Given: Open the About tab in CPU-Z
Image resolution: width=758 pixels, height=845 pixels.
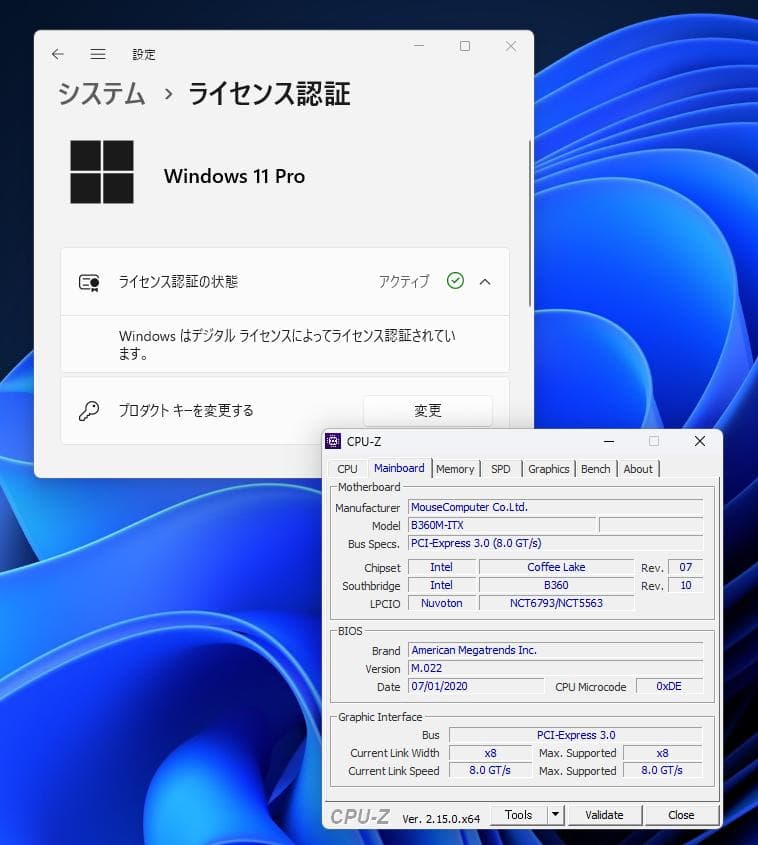Looking at the screenshot, I should click(x=638, y=469).
